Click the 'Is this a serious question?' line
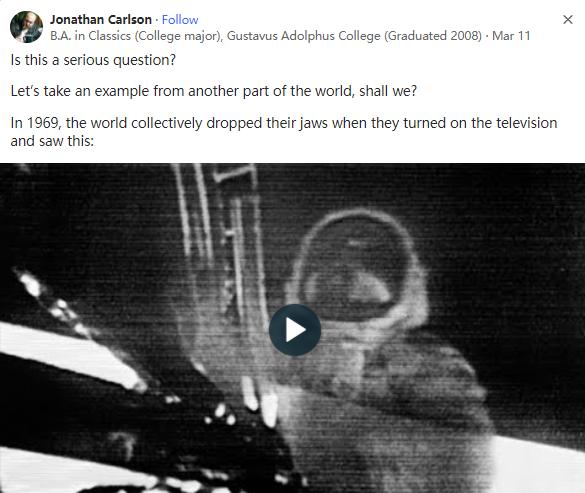This screenshot has width=585, height=493. (x=93, y=60)
